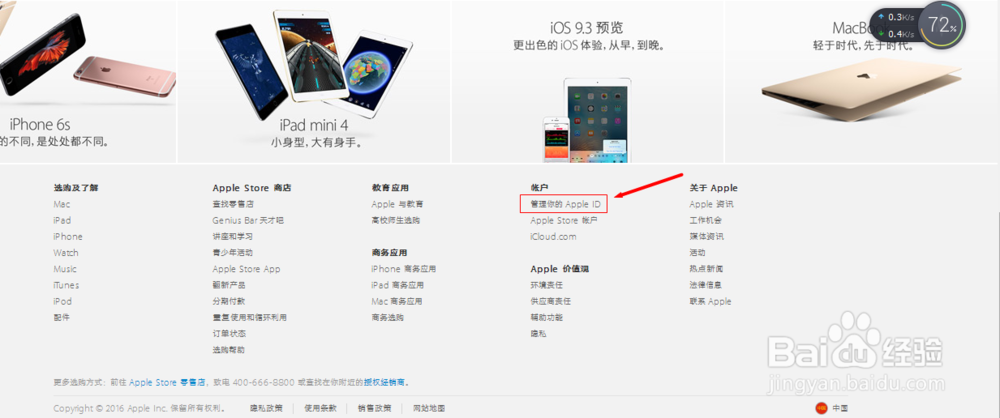Click 管理你的 Apple ID link
This screenshot has width=1000, height=418.
pyautogui.click(x=566, y=204)
